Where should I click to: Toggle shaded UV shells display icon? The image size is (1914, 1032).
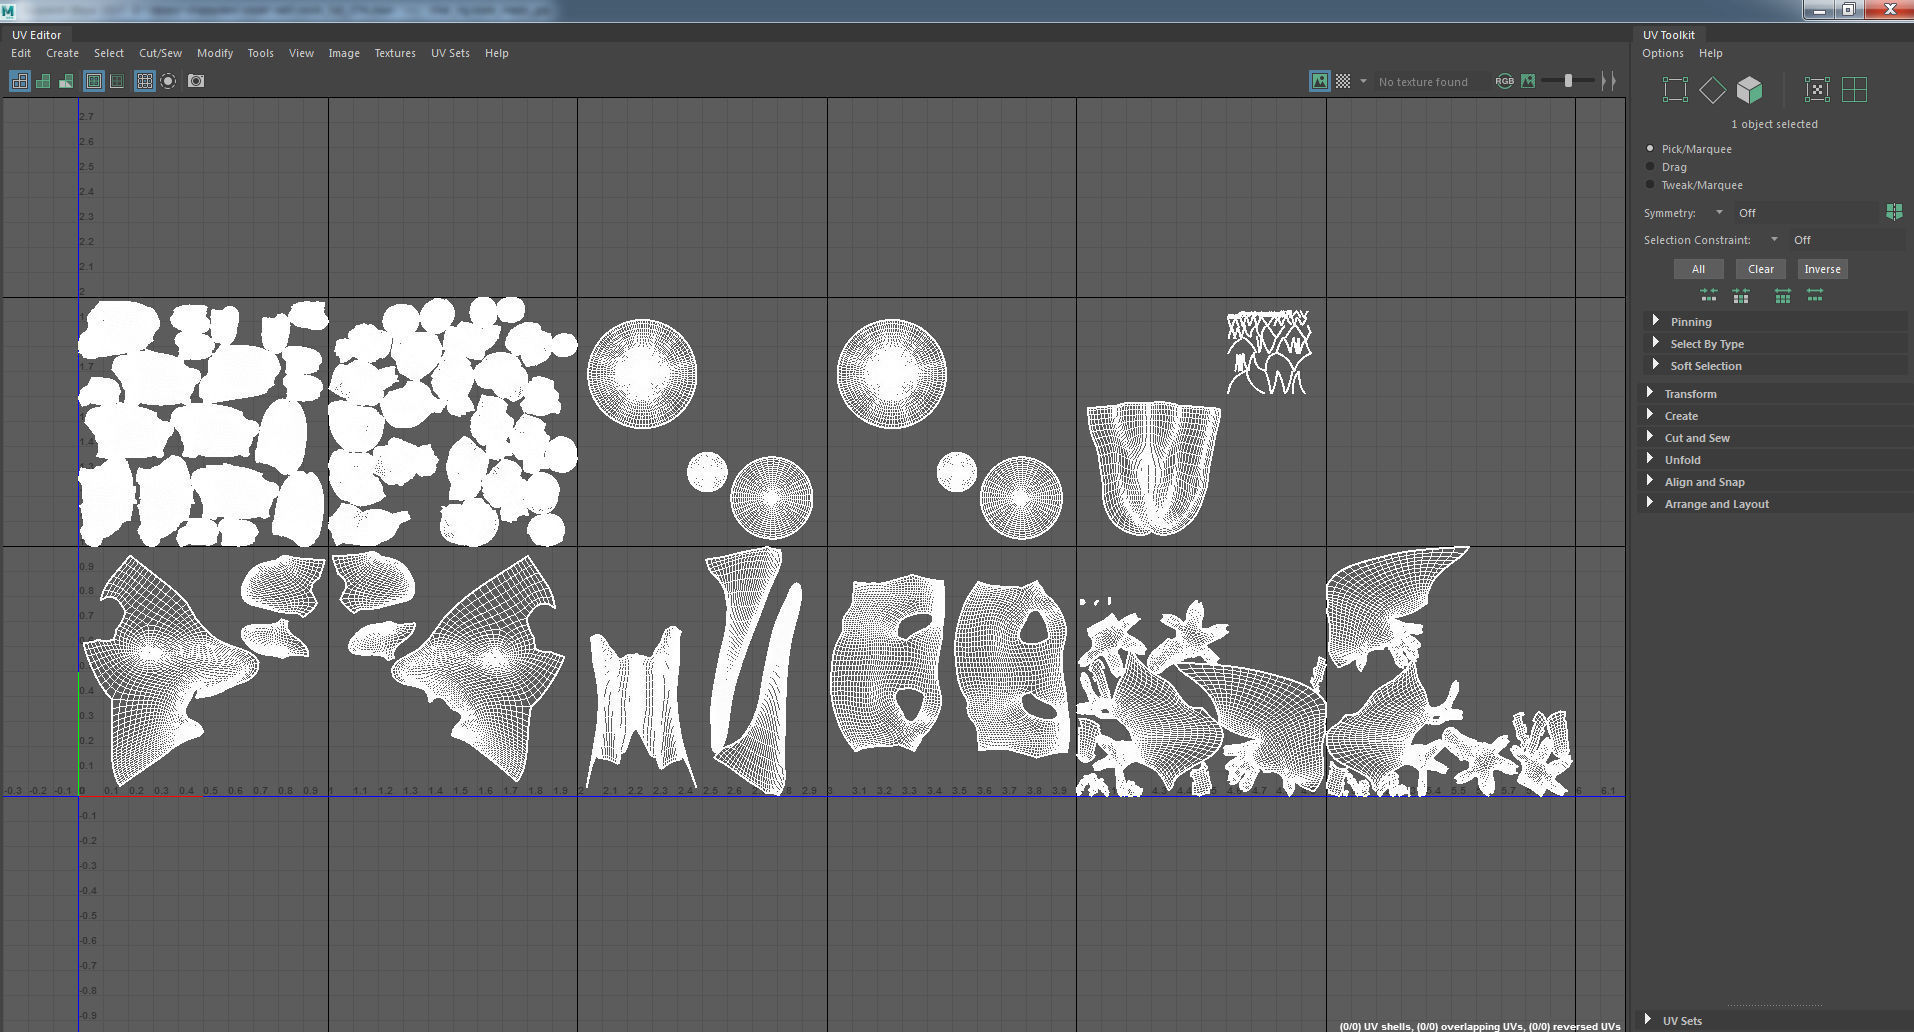43,81
